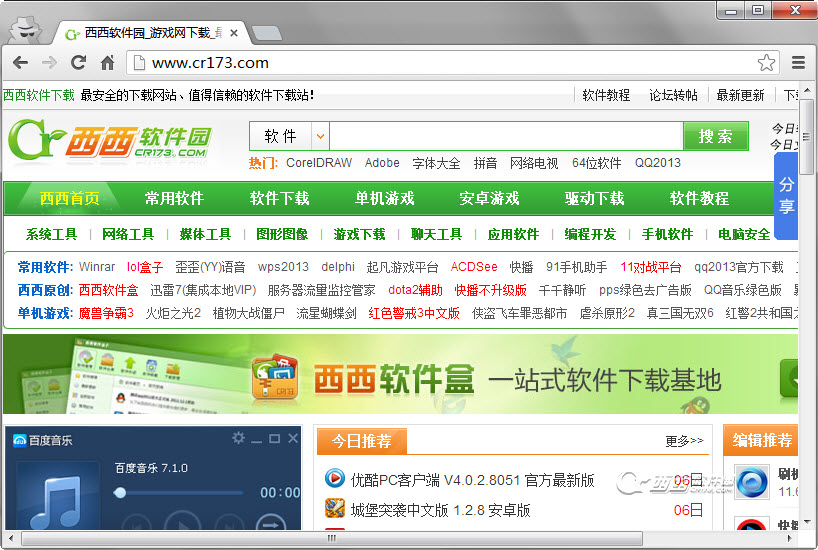This screenshot has height=550, width=818.
Task: Open the 应用软件 category link
Action: pos(513,234)
